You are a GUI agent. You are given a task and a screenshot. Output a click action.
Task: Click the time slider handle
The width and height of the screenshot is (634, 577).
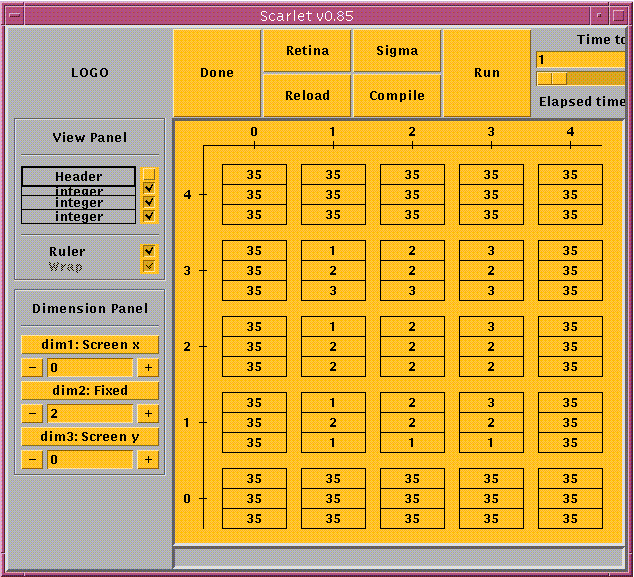(552, 78)
